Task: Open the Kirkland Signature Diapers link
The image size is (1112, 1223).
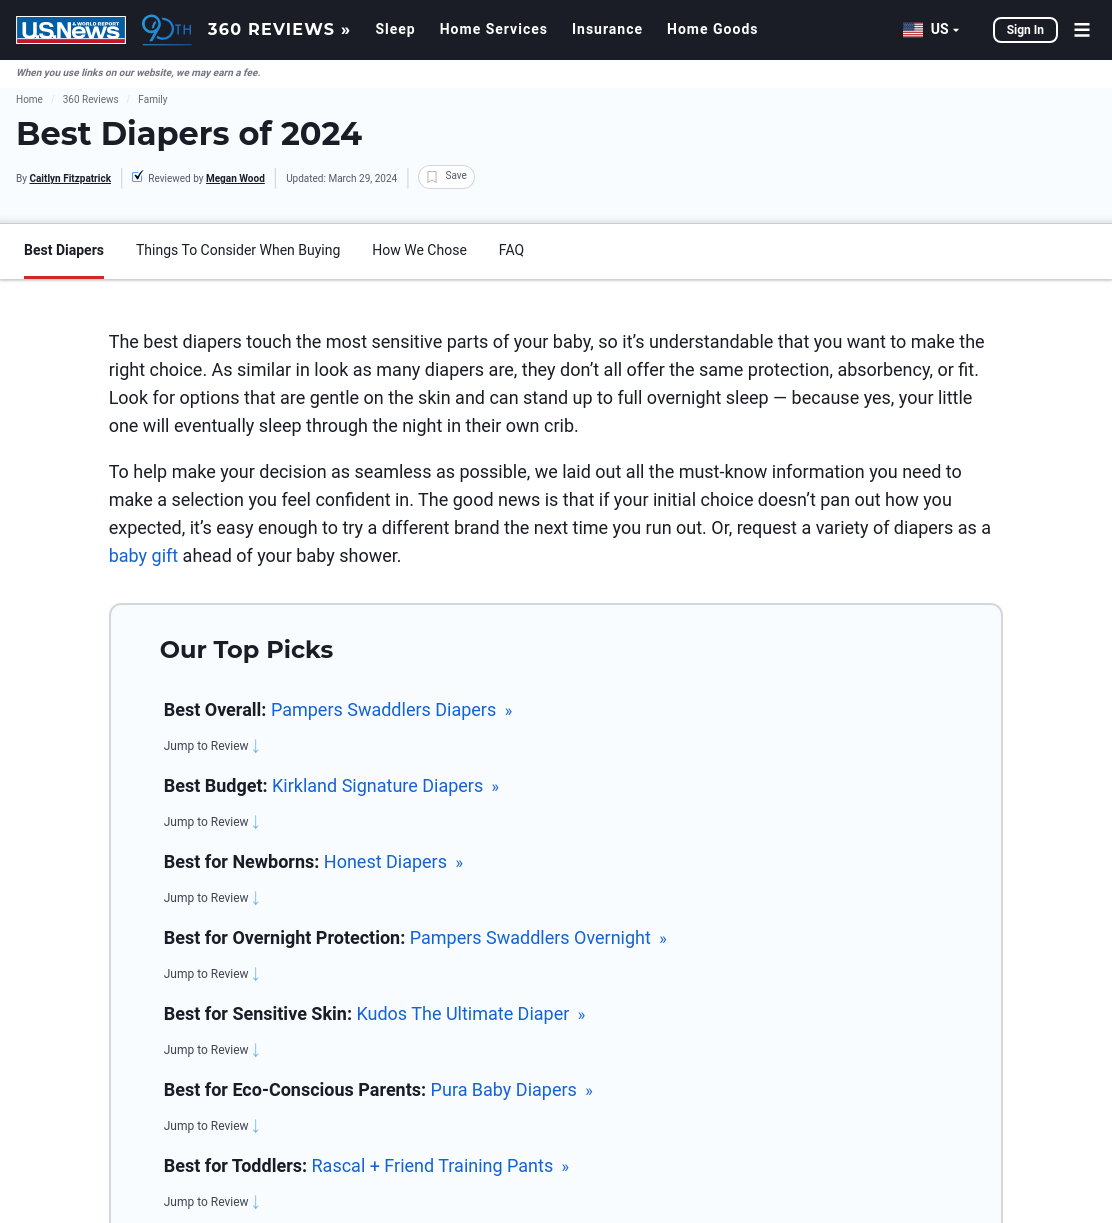Action: click(x=385, y=786)
